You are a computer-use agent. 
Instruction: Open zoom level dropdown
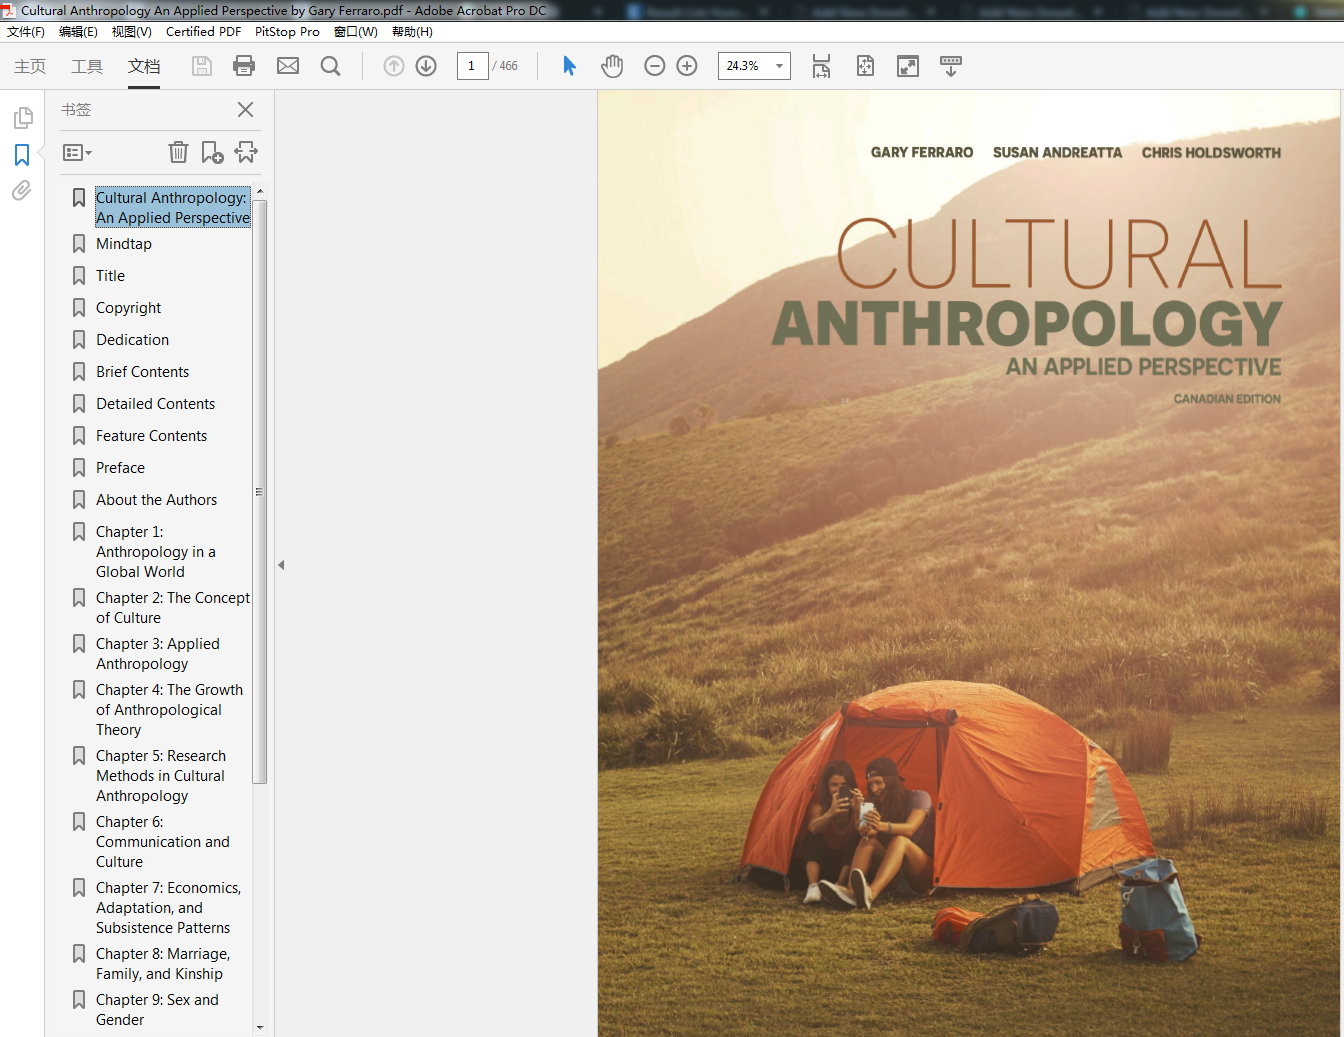coord(779,66)
